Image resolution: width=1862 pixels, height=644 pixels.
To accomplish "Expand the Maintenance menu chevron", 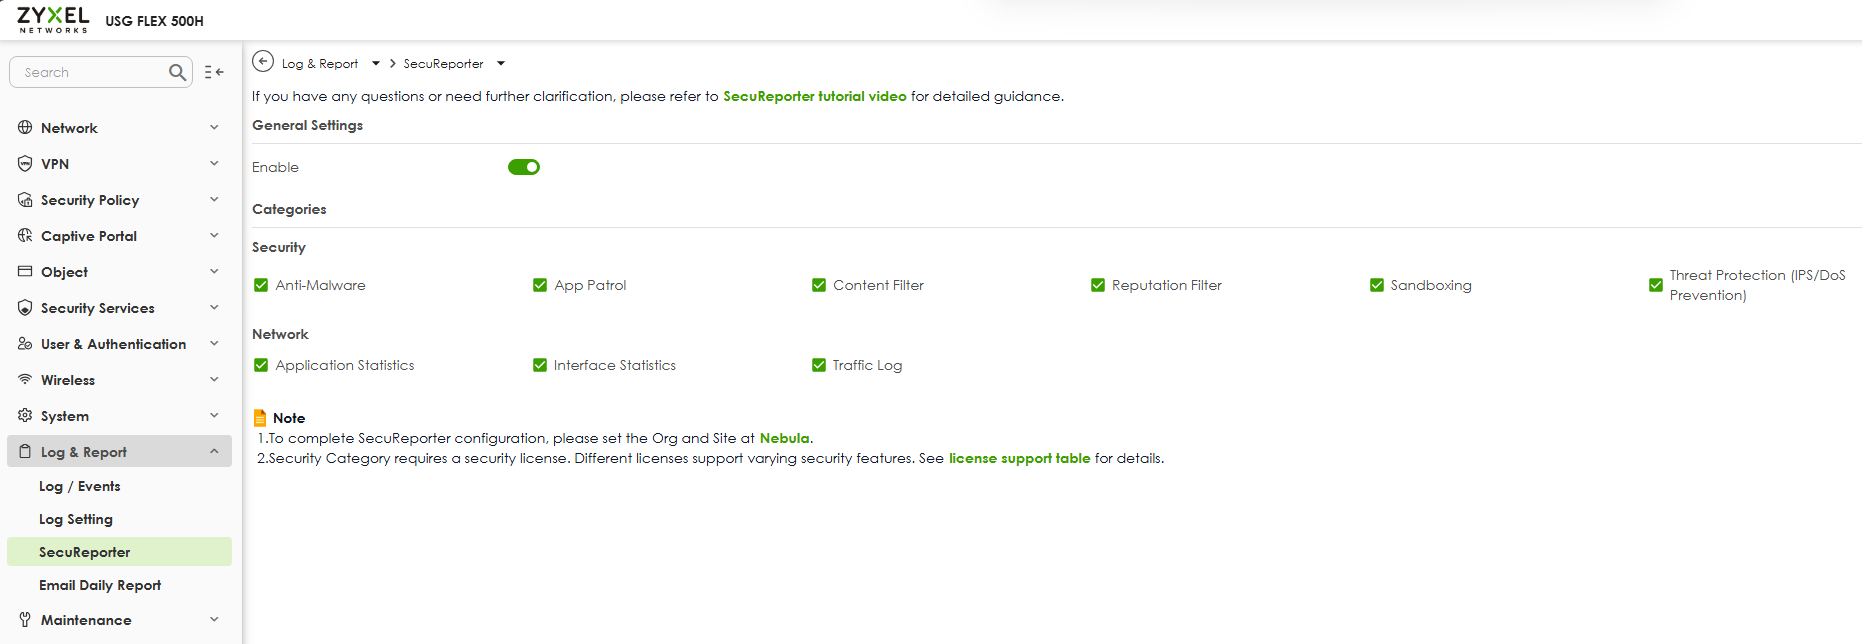I will pyautogui.click(x=214, y=620).
